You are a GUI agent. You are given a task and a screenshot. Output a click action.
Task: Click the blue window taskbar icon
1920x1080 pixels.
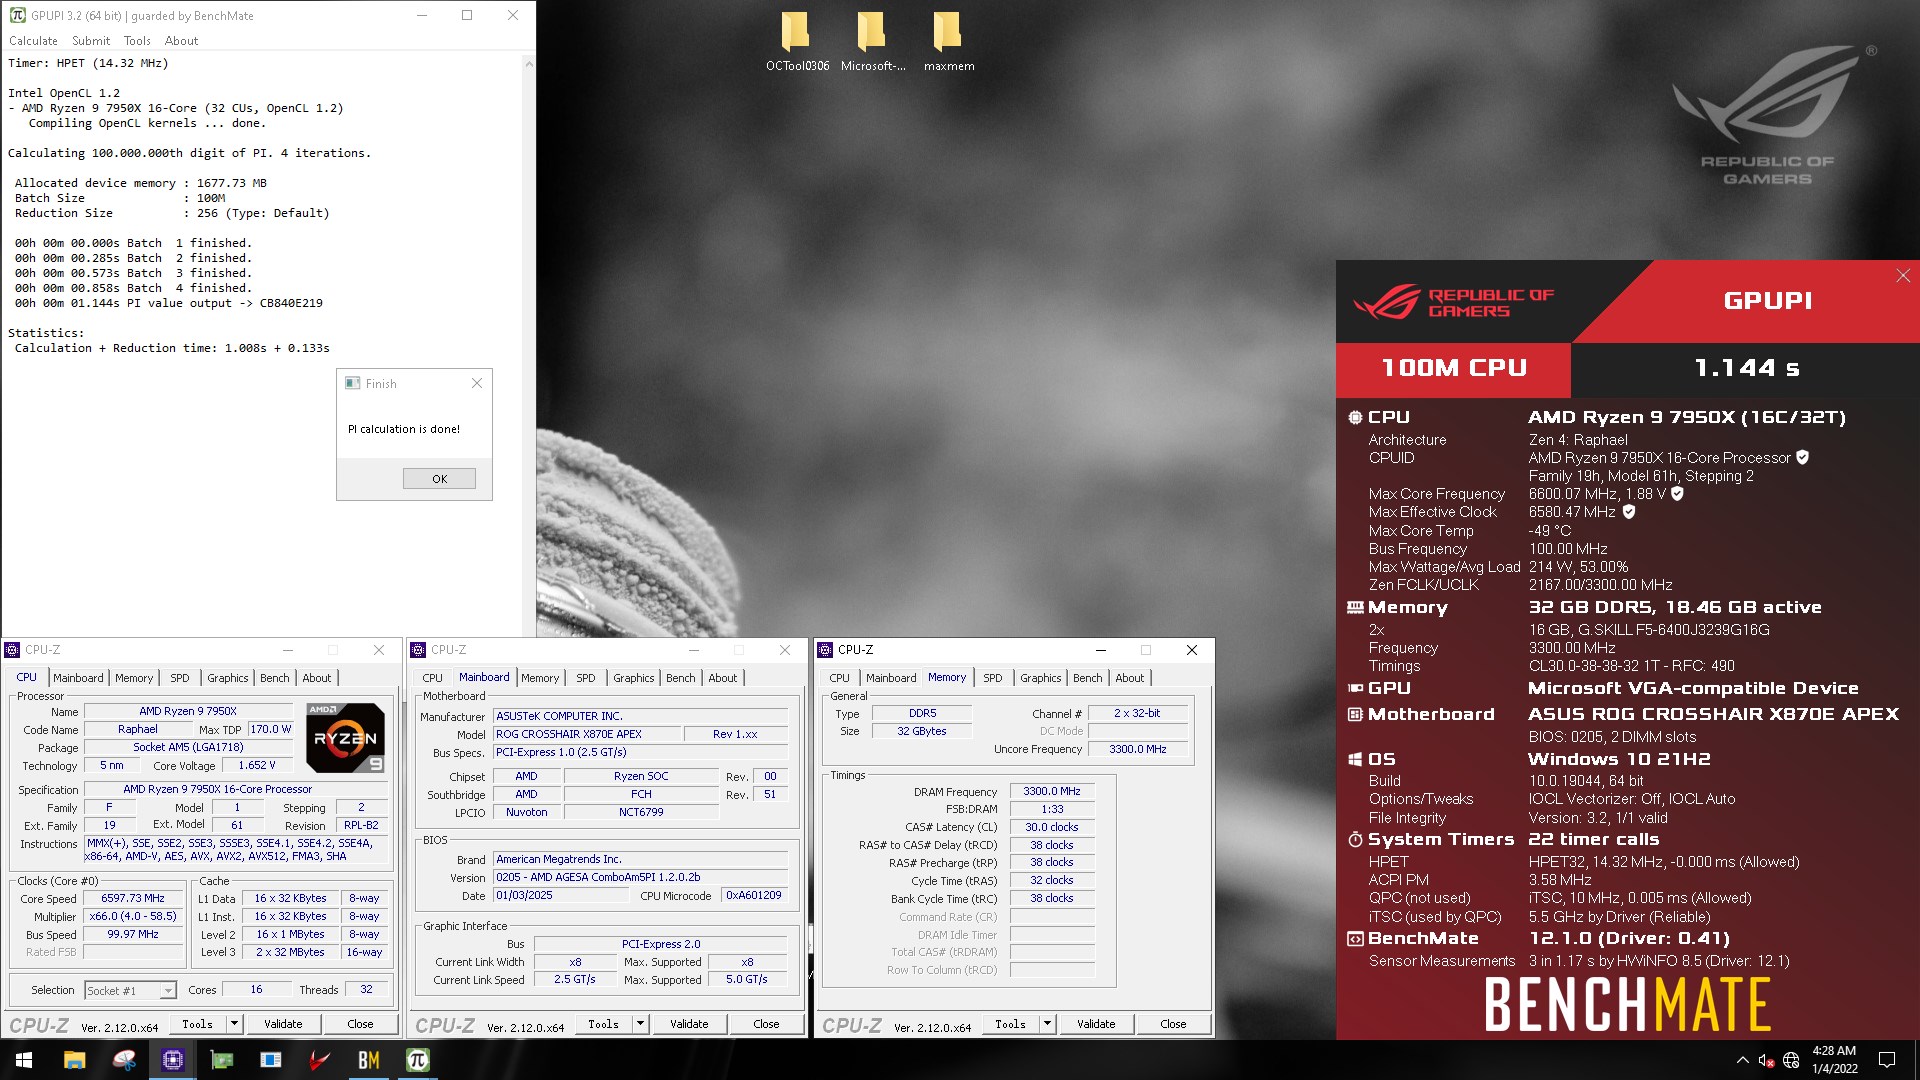[x=271, y=1060]
